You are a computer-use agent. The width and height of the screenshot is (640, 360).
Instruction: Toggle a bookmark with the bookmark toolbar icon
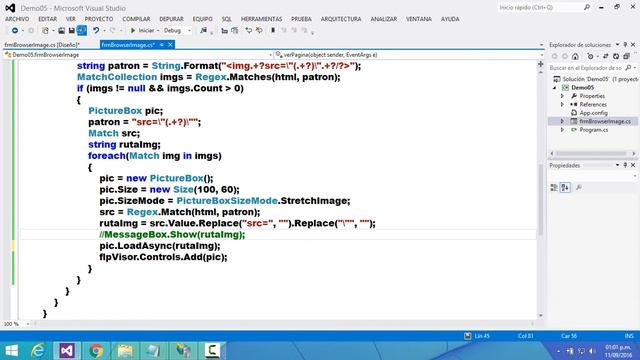click(273, 31)
